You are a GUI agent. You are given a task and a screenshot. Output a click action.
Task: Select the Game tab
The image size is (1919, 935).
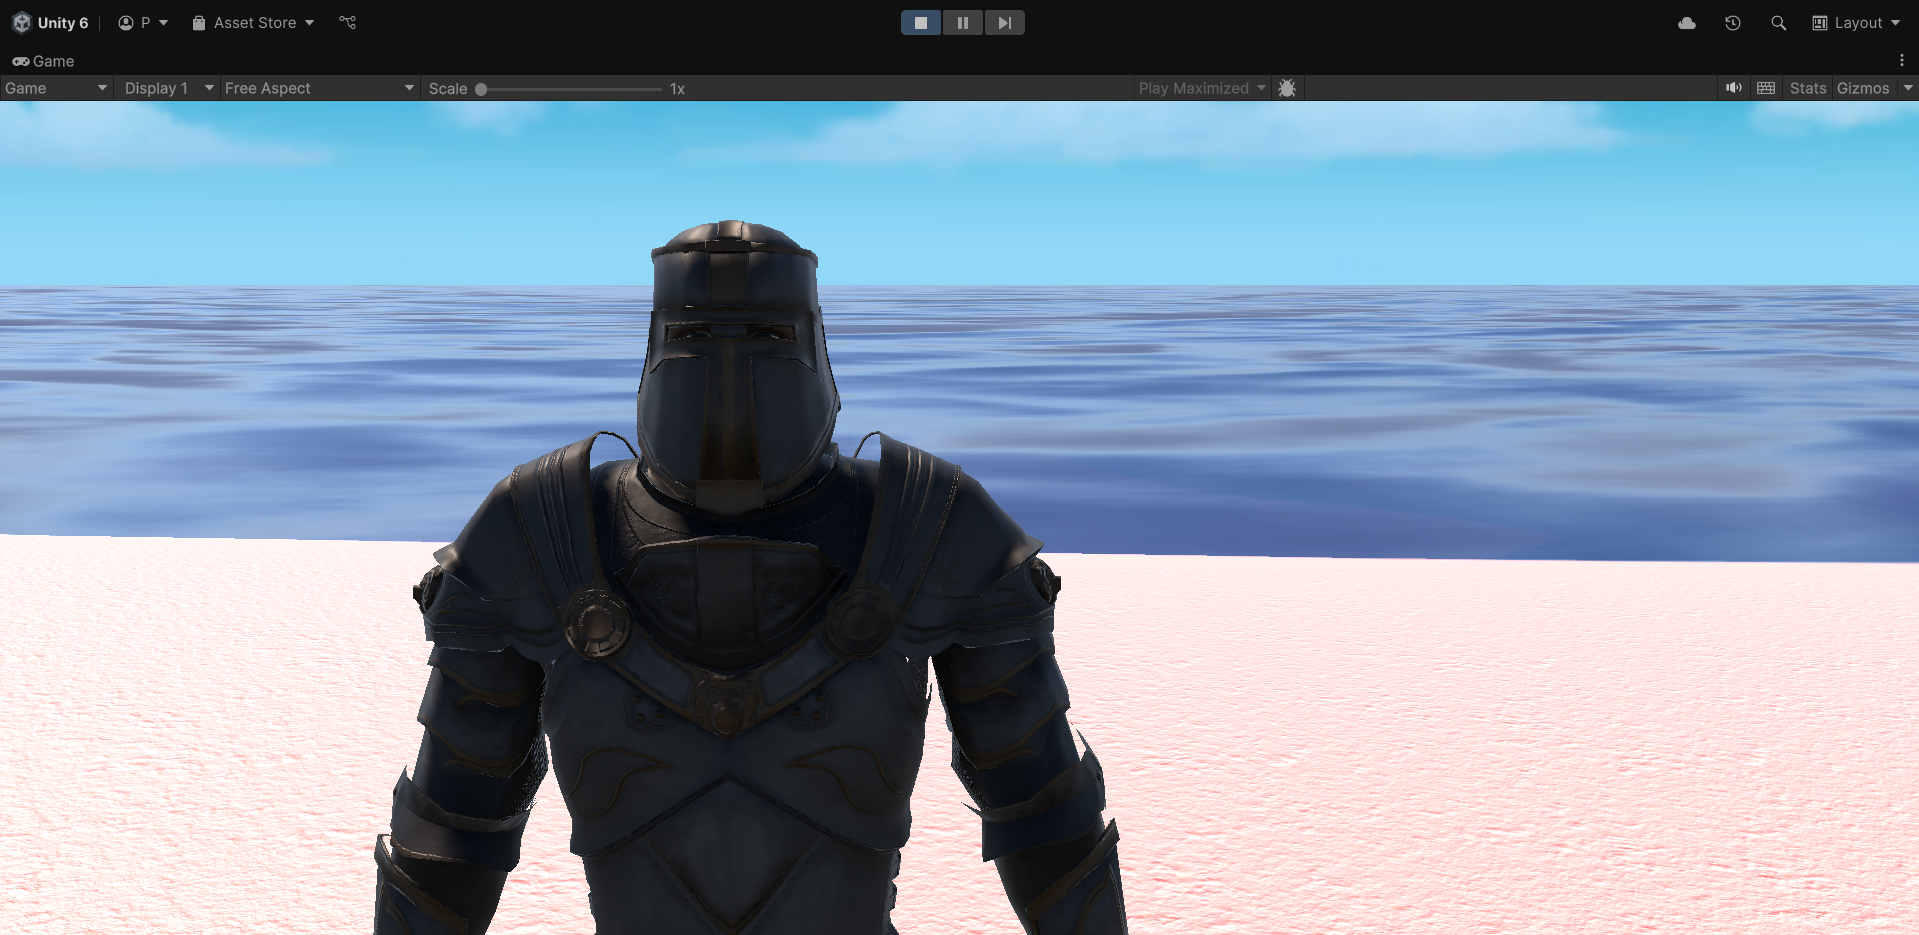(x=43, y=61)
